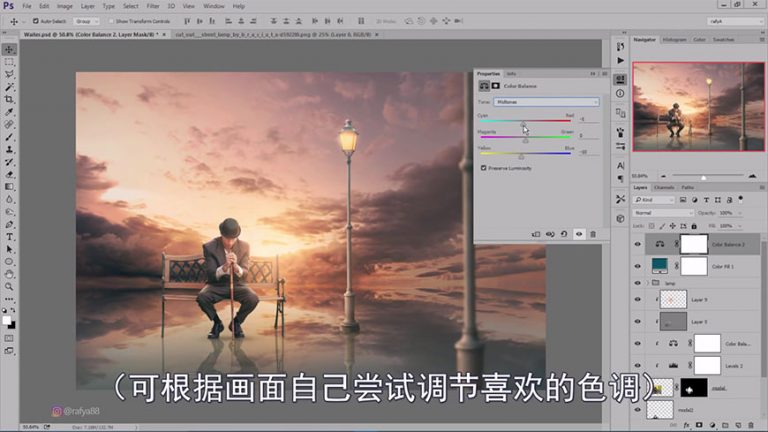Create new adjustment layer icon
768x432 pixels.
point(712,425)
